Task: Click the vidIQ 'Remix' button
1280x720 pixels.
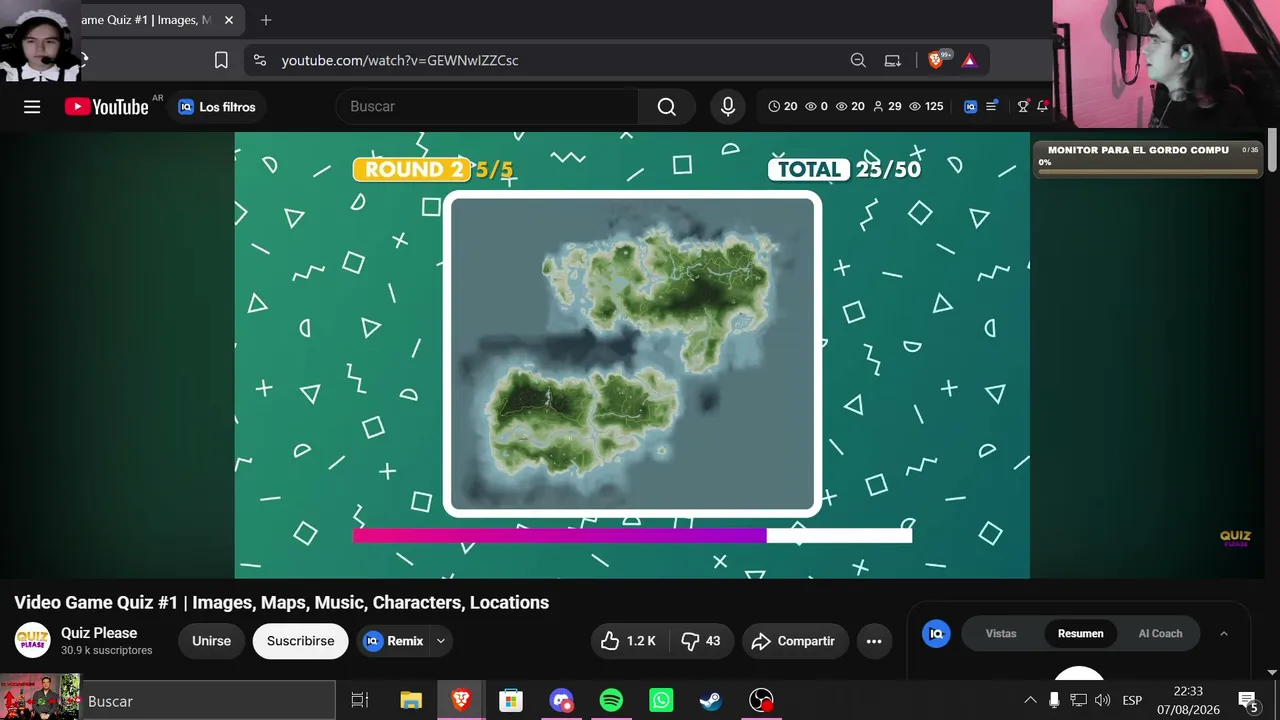Action: click(x=393, y=641)
